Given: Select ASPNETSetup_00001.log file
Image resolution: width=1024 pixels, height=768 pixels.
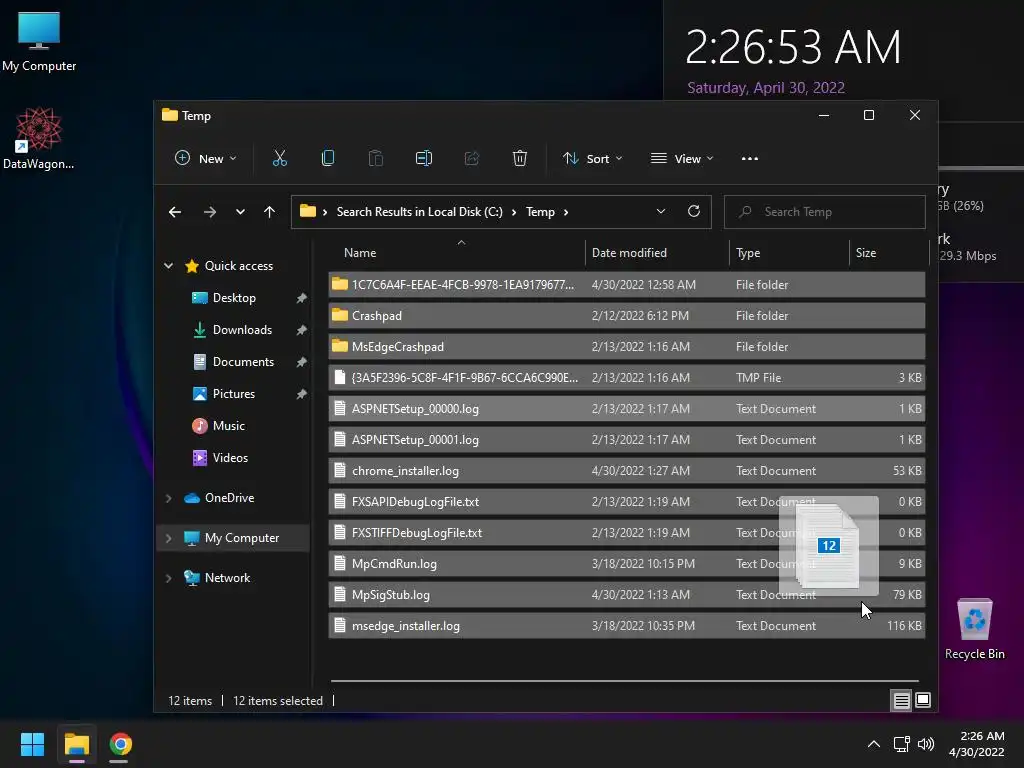Looking at the screenshot, I should point(627,440).
